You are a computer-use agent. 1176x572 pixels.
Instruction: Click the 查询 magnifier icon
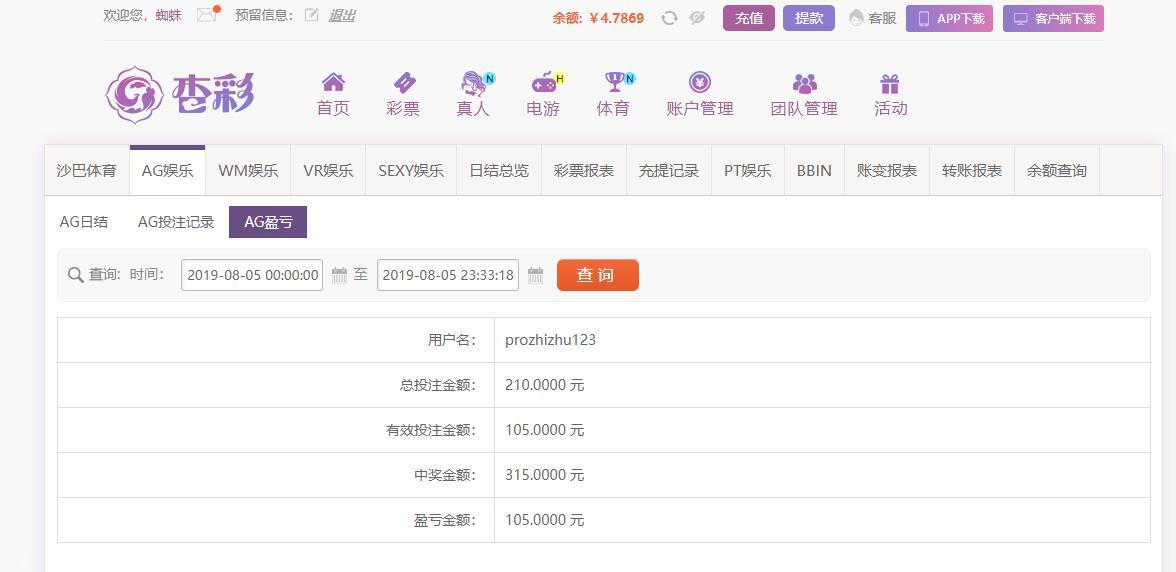[75, 275]
